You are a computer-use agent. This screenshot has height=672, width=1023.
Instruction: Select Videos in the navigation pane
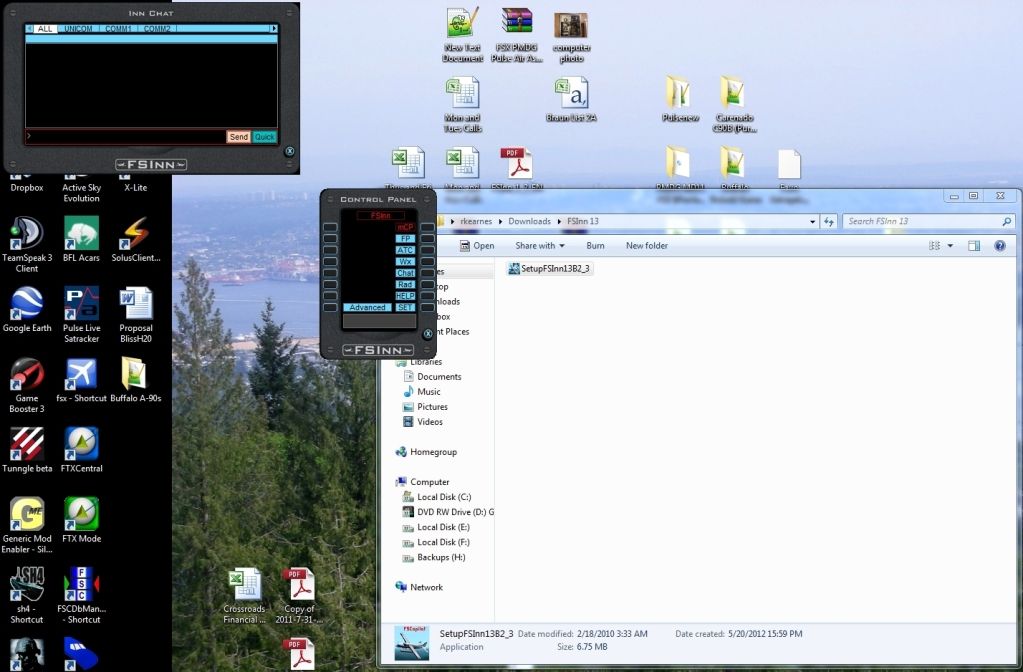[423, 421]
